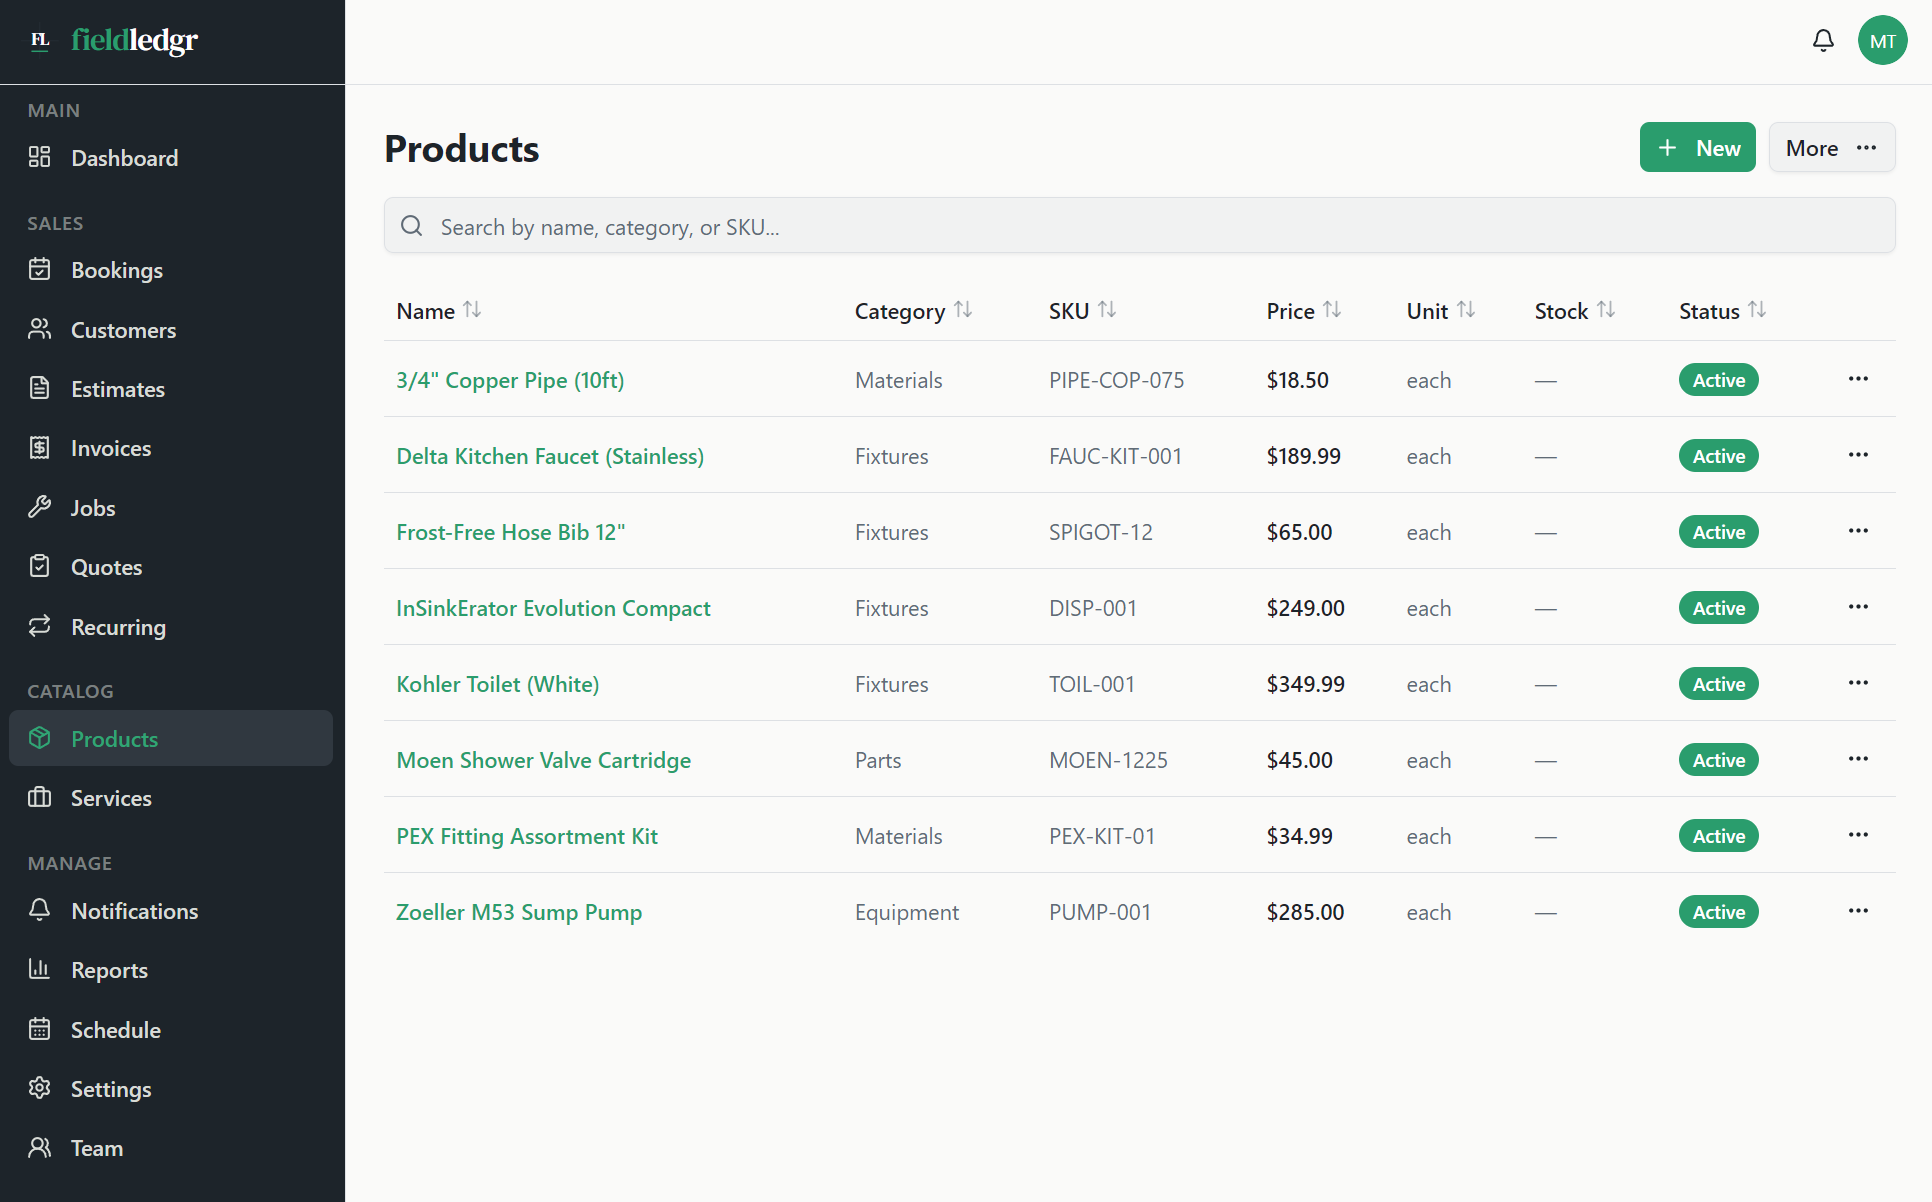This screenshot has width=1932, height=1202.
Task: Click the Recurring arrows icon
Action: pyautogui.click(x=40, y=626)
